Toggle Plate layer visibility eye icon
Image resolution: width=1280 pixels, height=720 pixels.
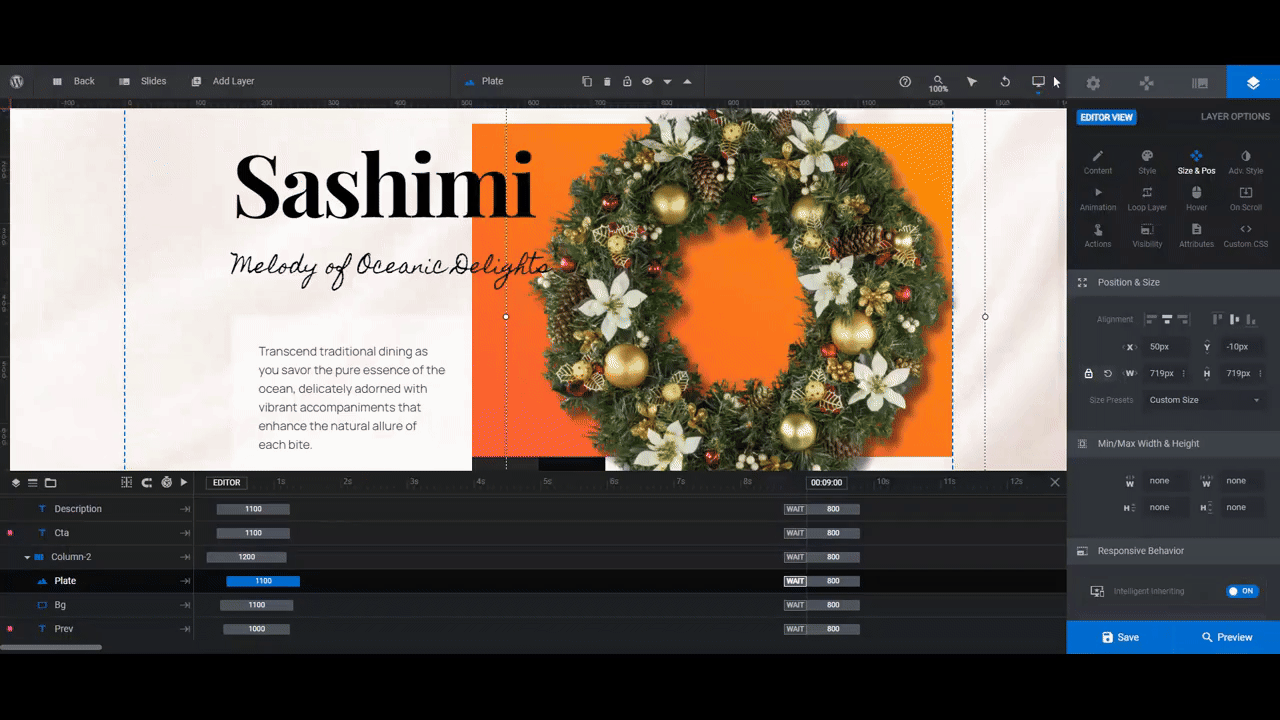pos(647,81)
